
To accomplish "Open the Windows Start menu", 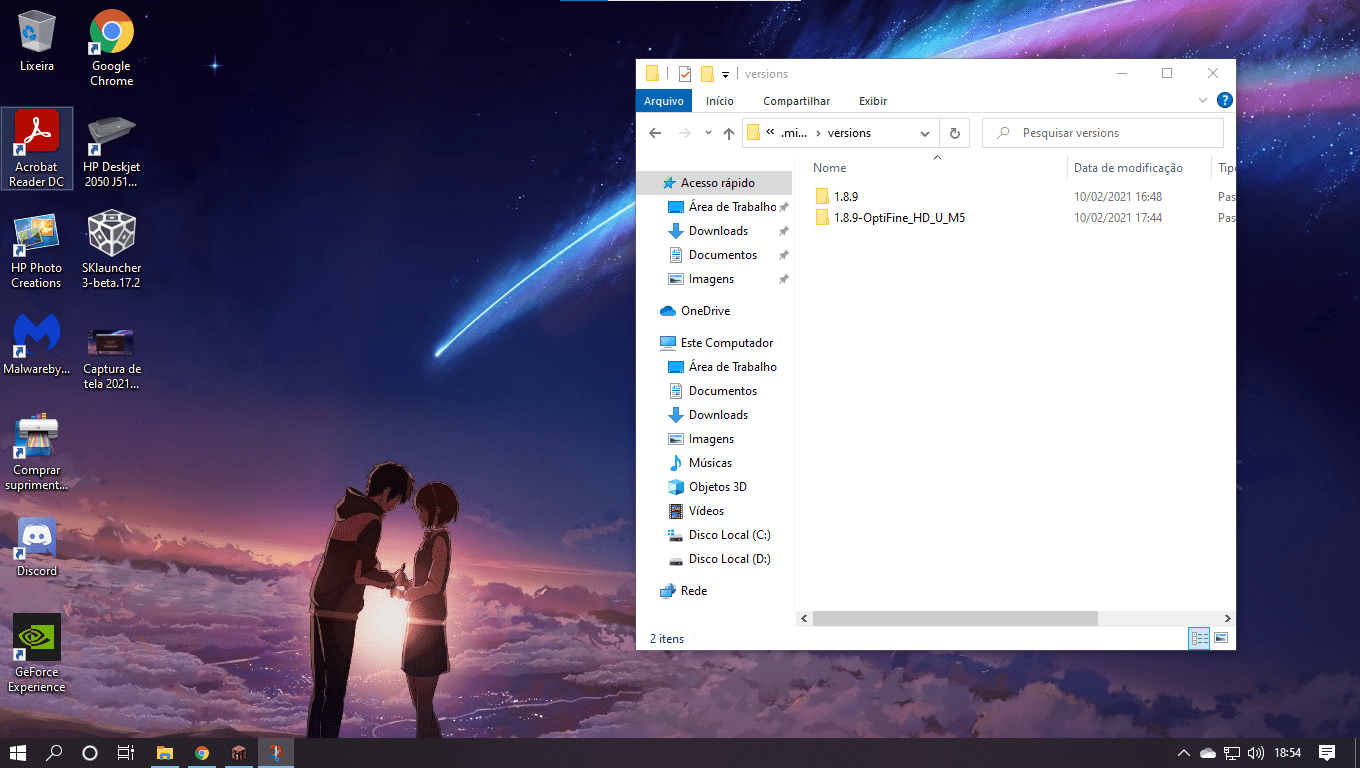I will pos(17,753).
